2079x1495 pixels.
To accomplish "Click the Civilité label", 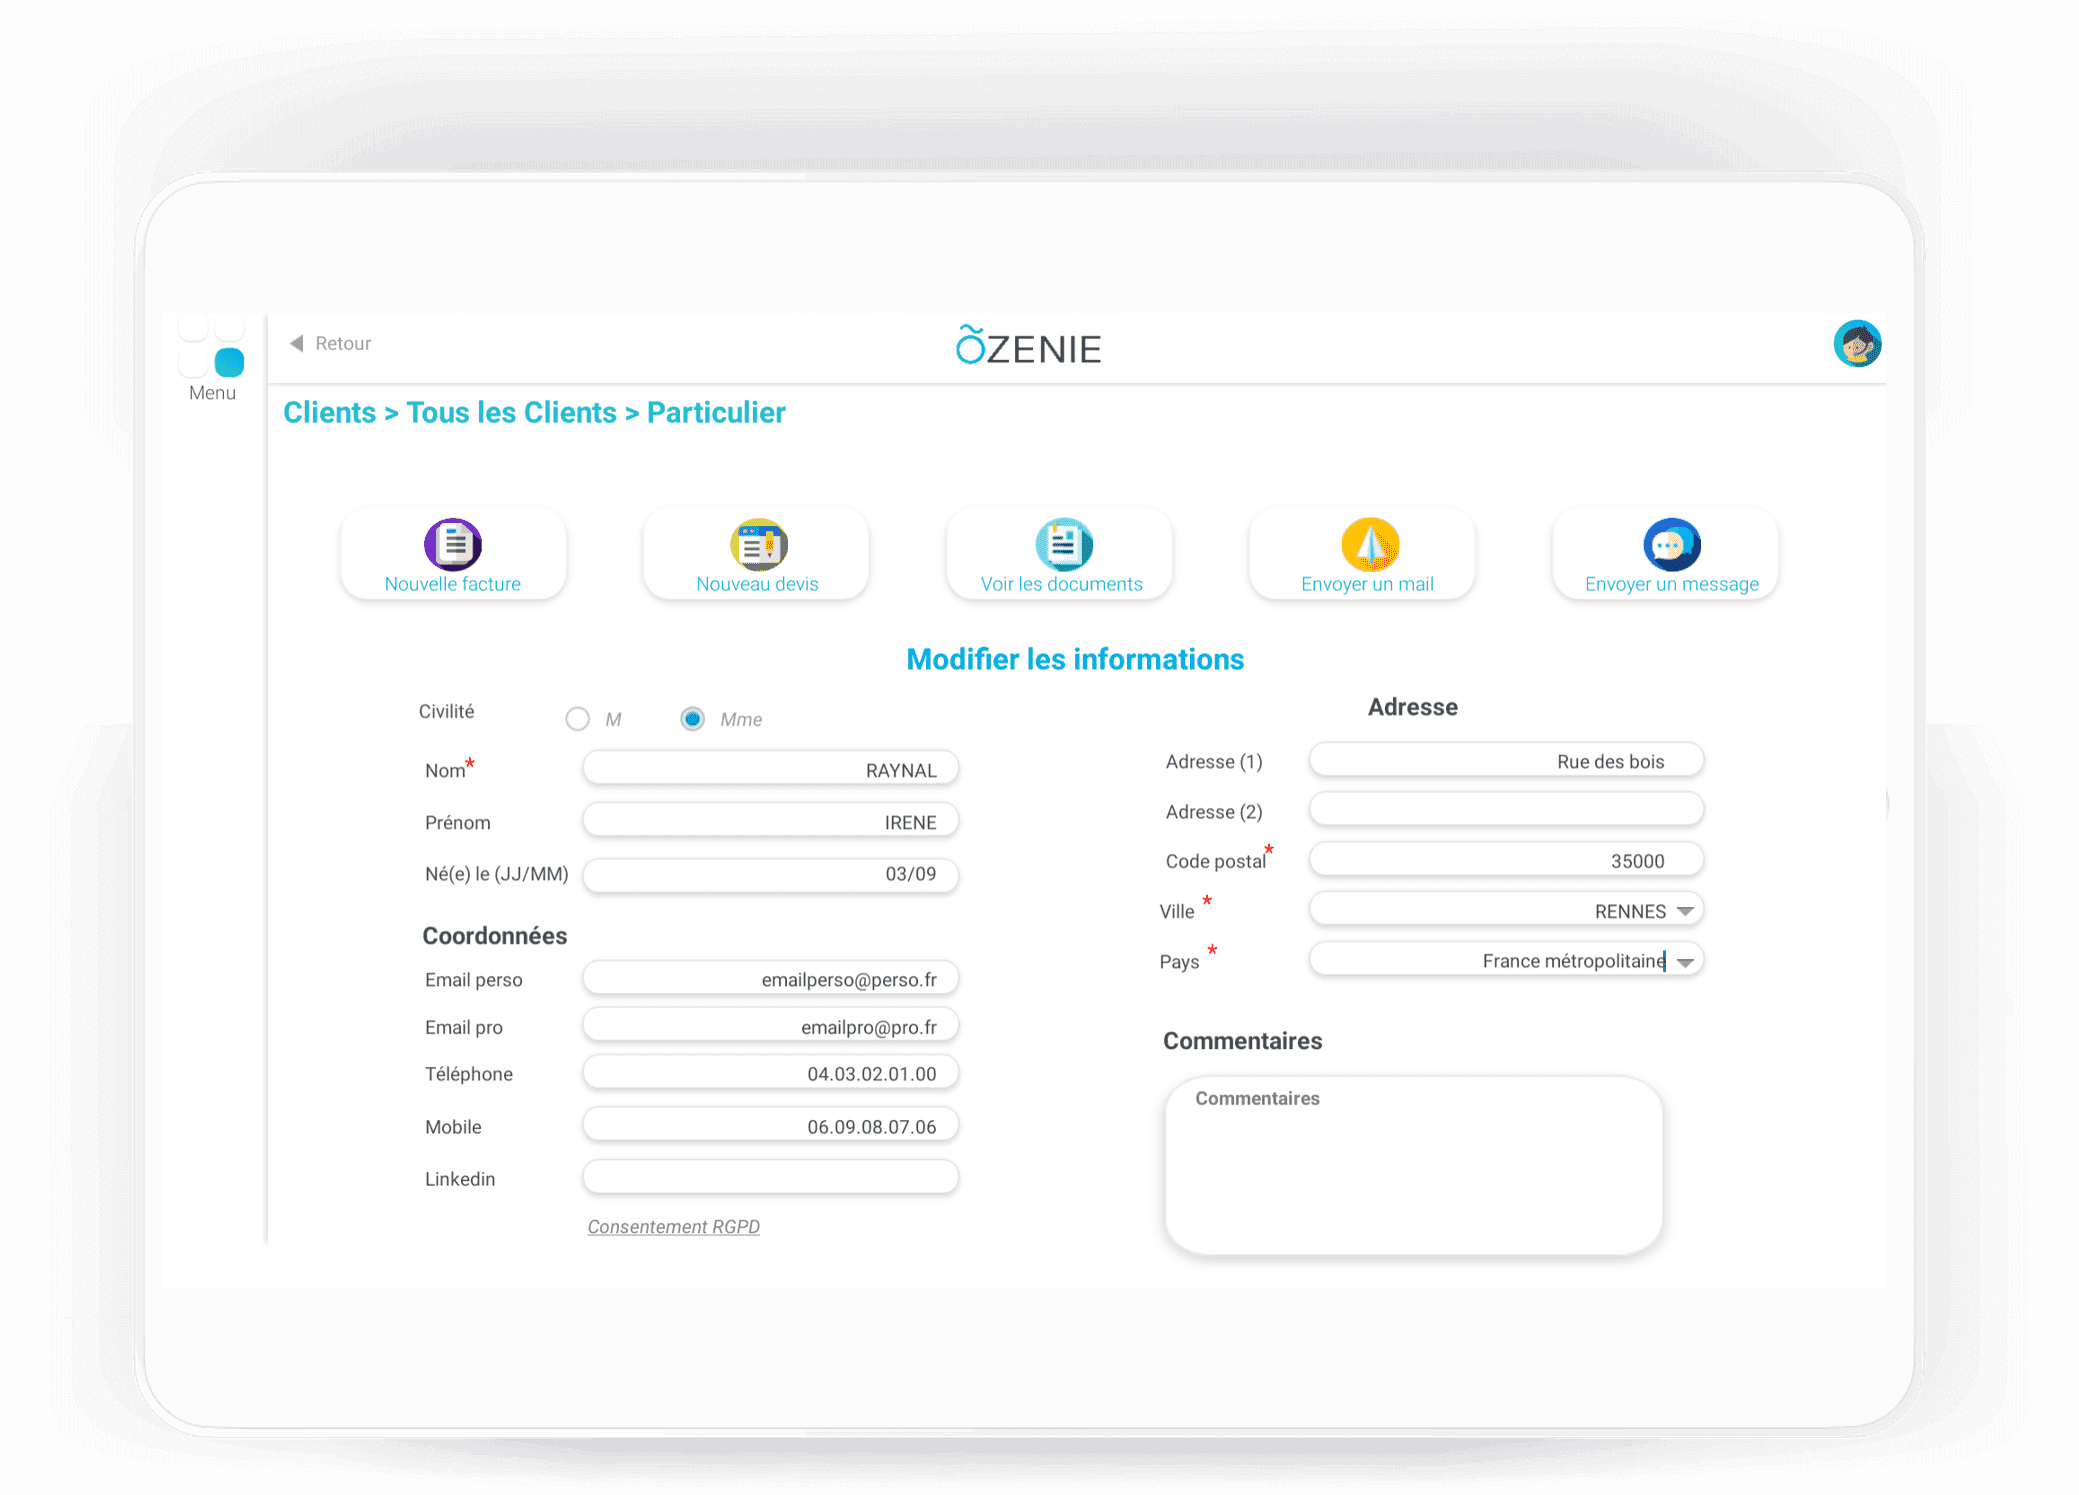I will pos(446,711).
